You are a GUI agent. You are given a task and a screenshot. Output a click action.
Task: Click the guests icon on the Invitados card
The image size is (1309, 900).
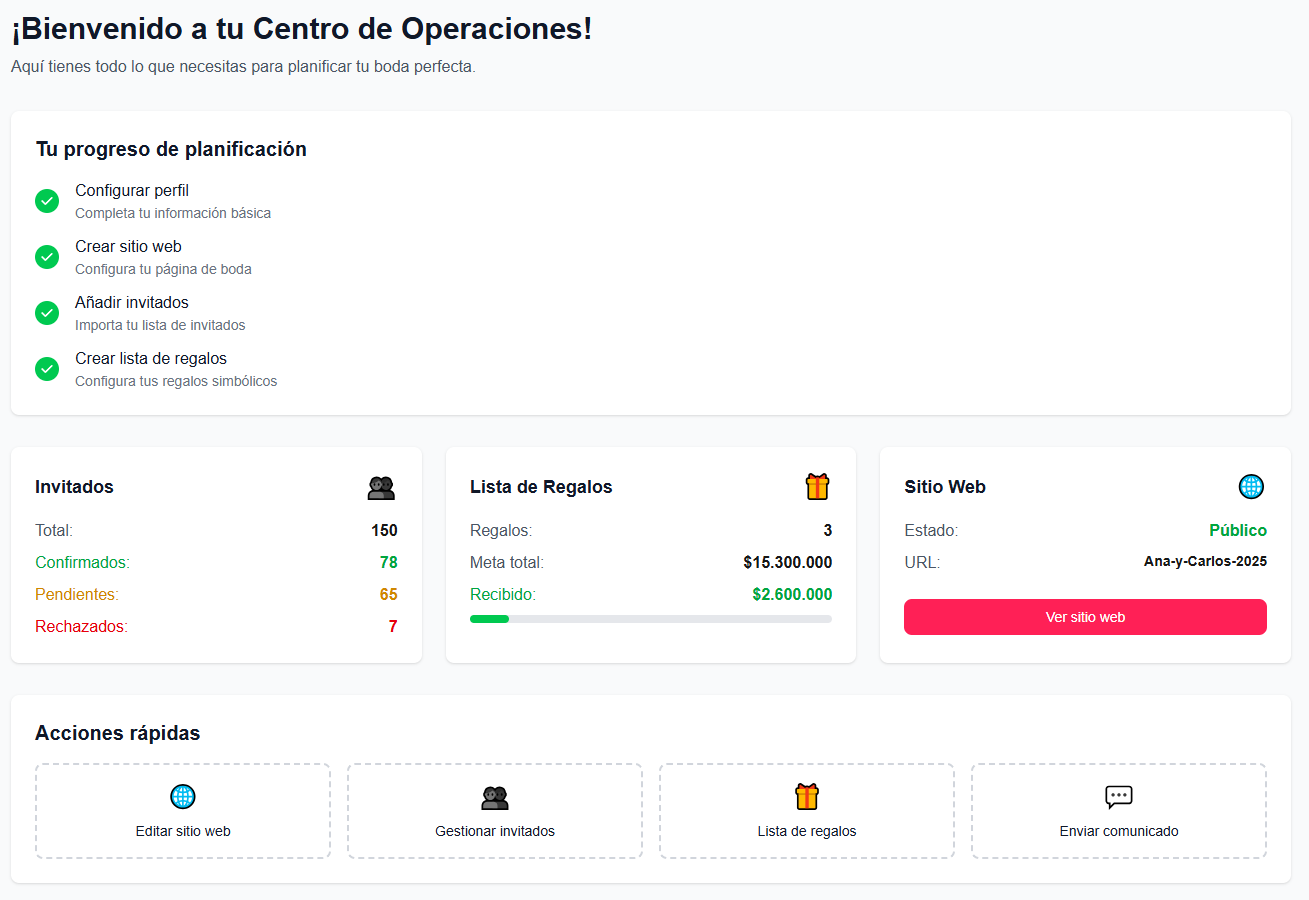tap(383, 487)
